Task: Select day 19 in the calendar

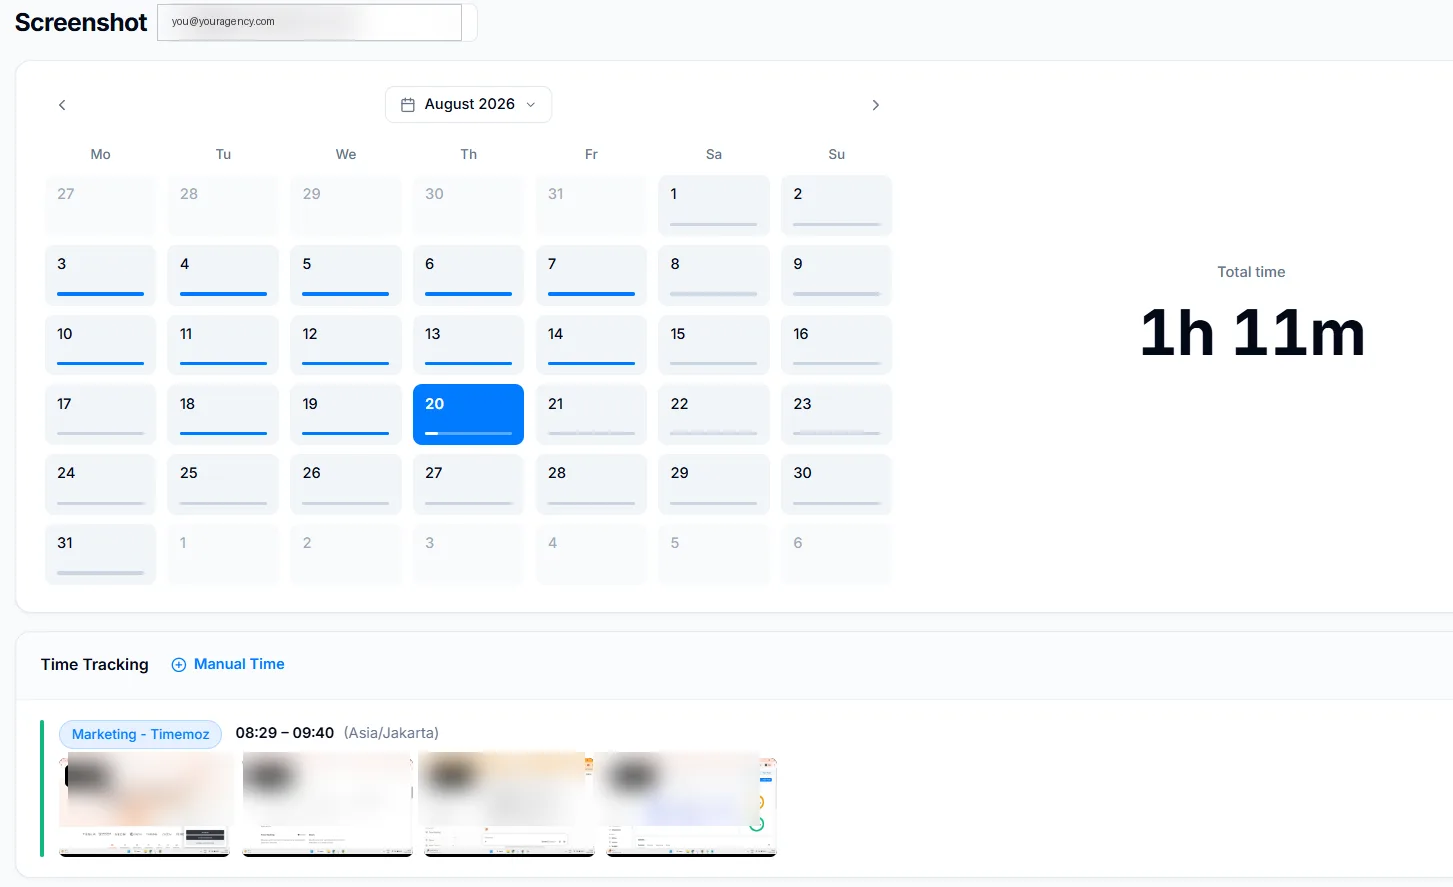Action: coord(346,414)
